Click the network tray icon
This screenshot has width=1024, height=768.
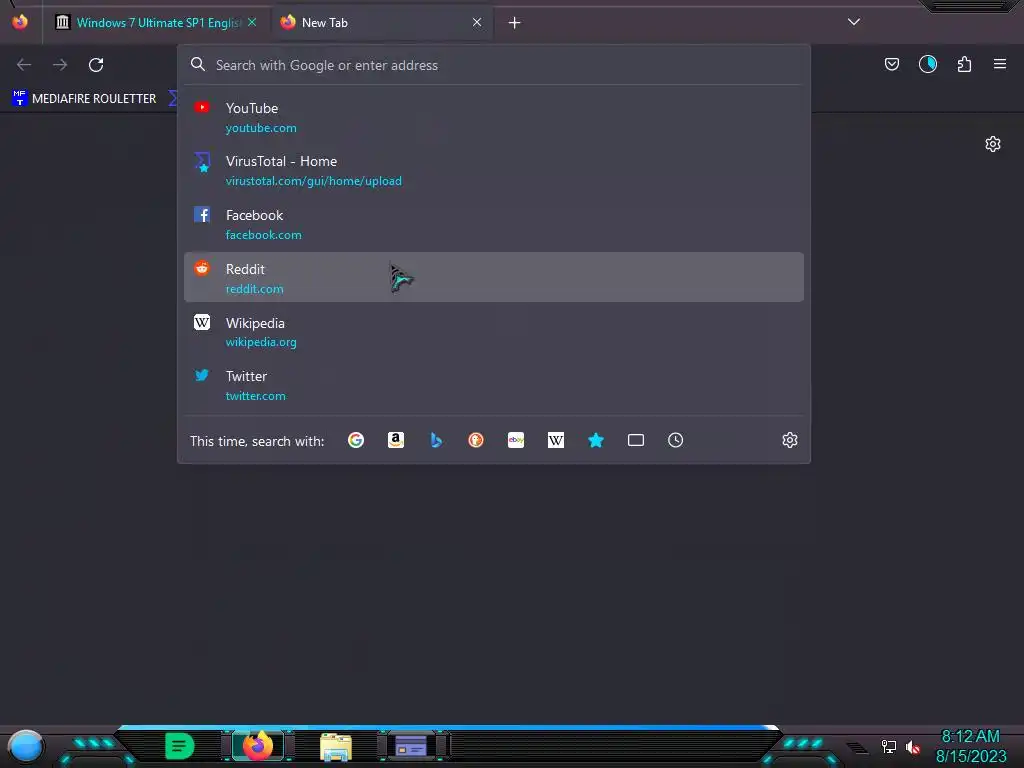pyautogui.click(x=888, y=746)
